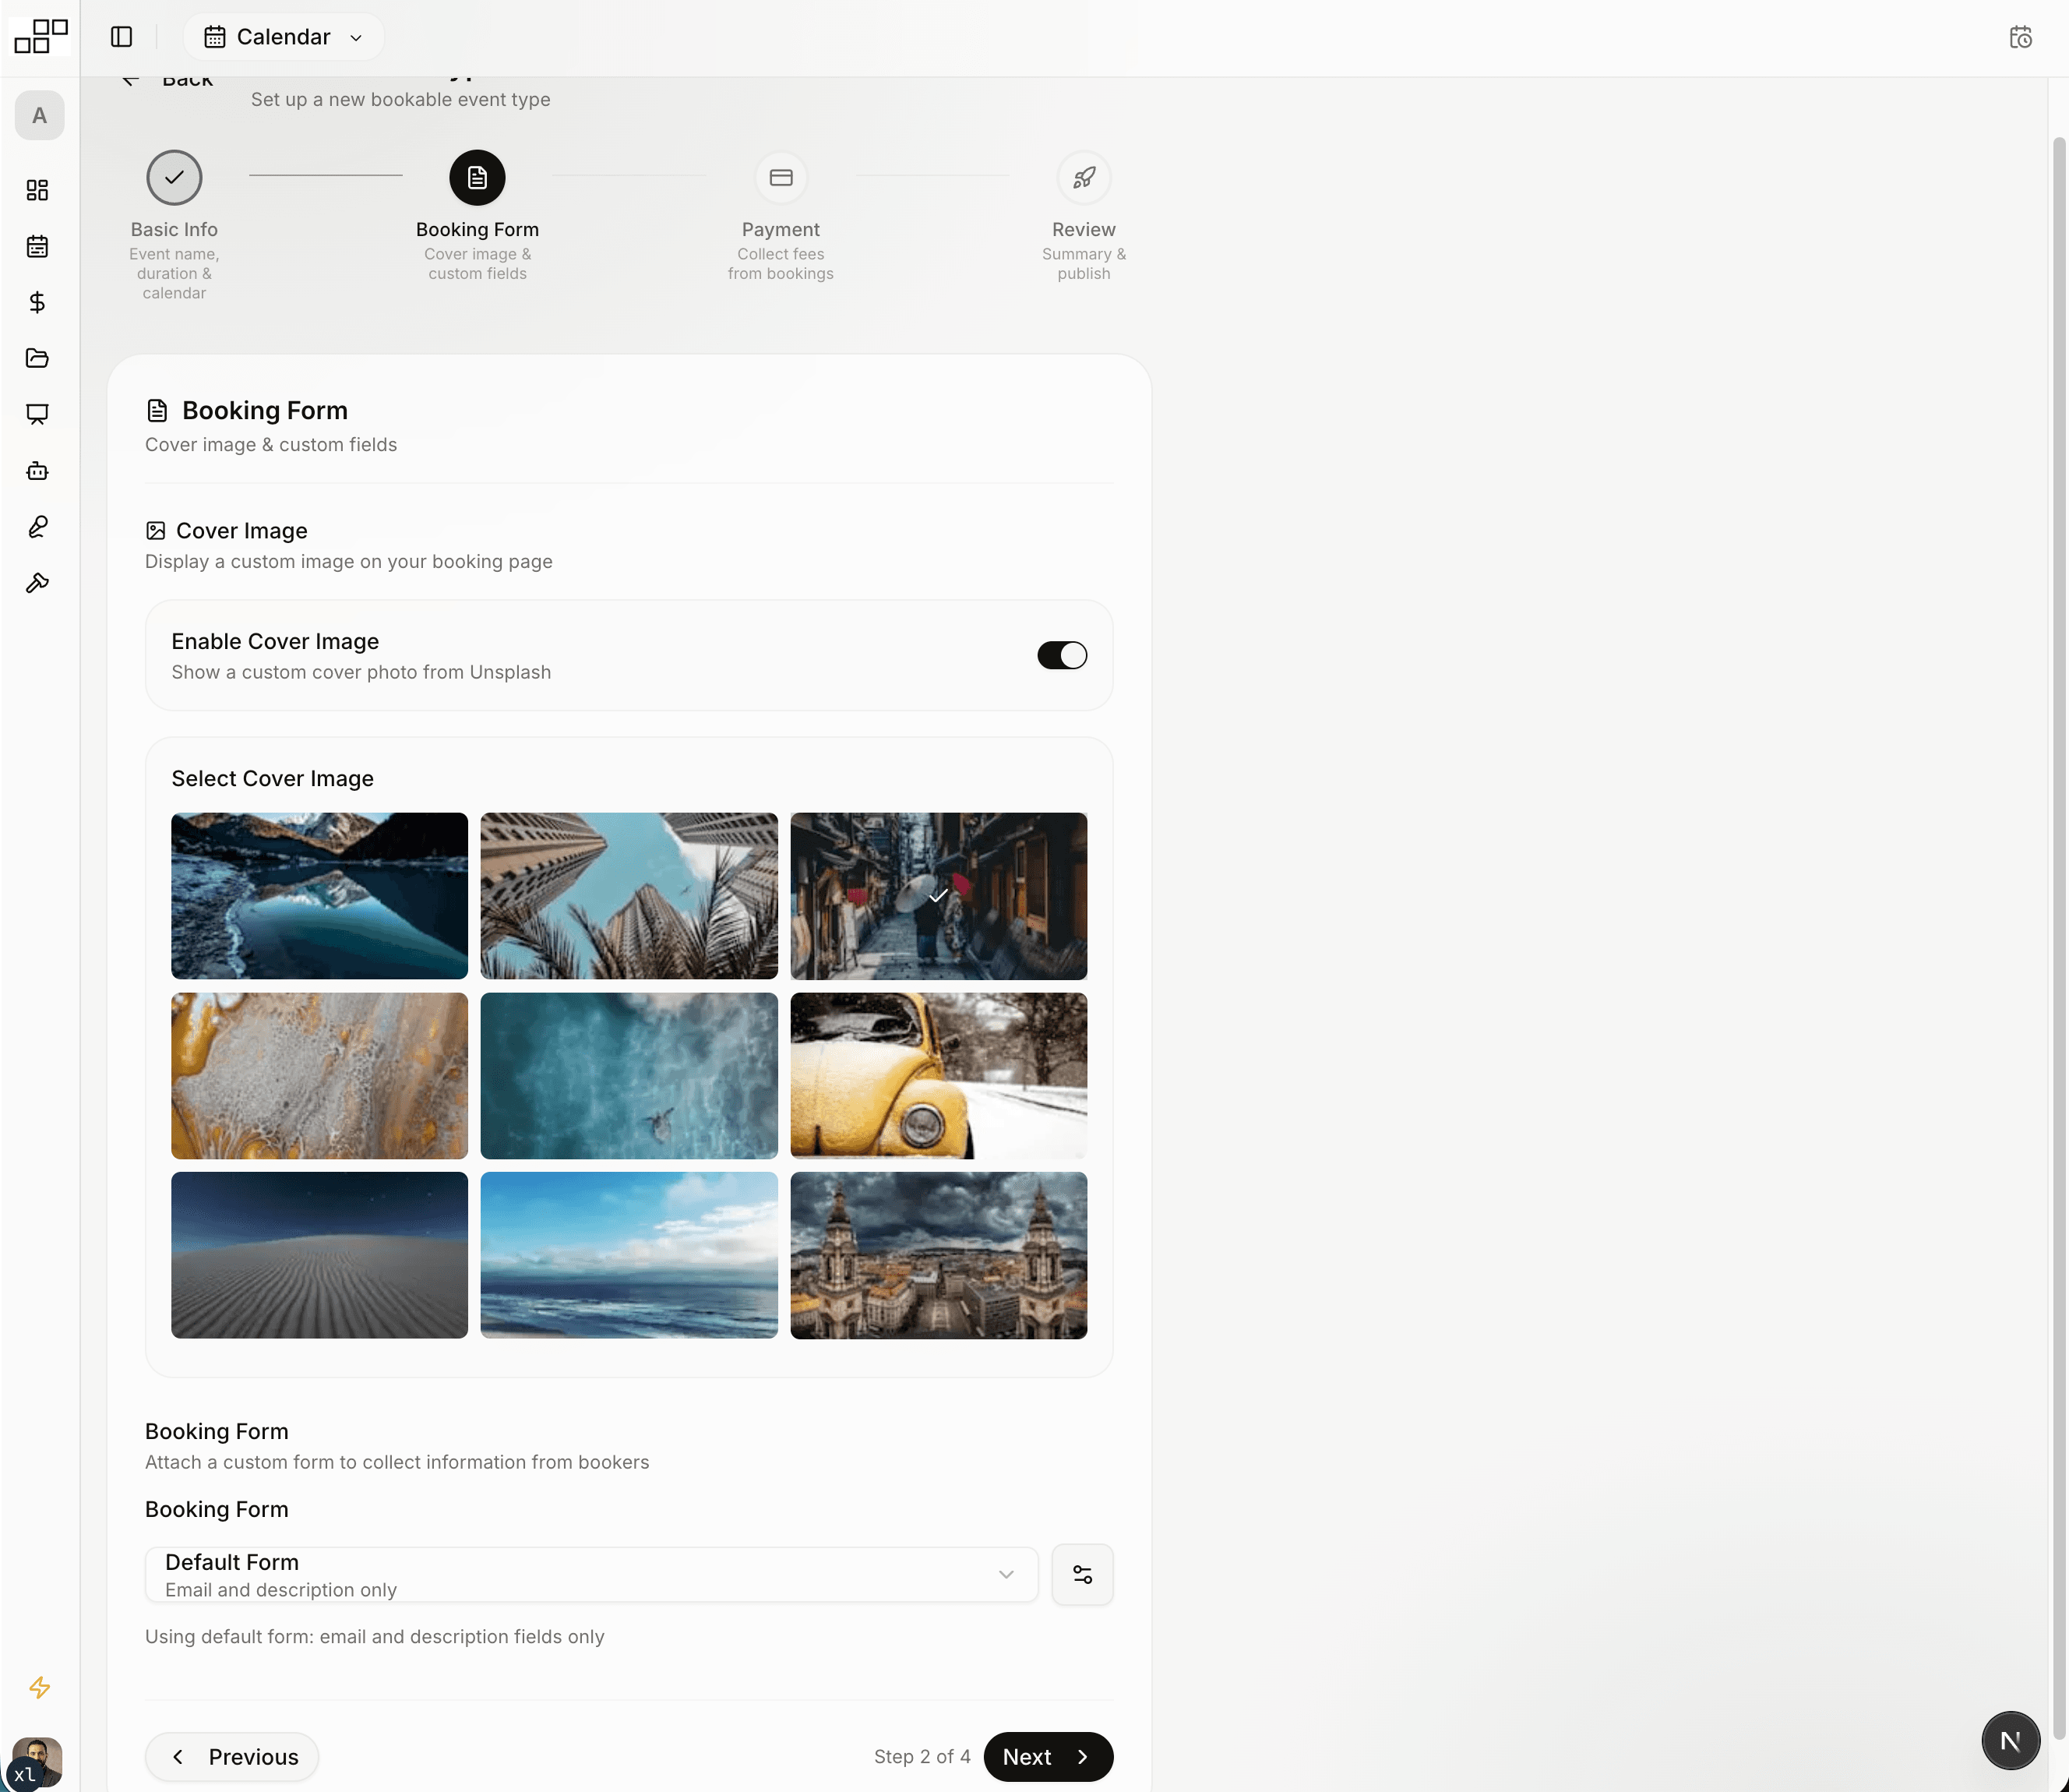
Task: Click 'Using default form: email and description fields only'
Action: coord(374,1637)
